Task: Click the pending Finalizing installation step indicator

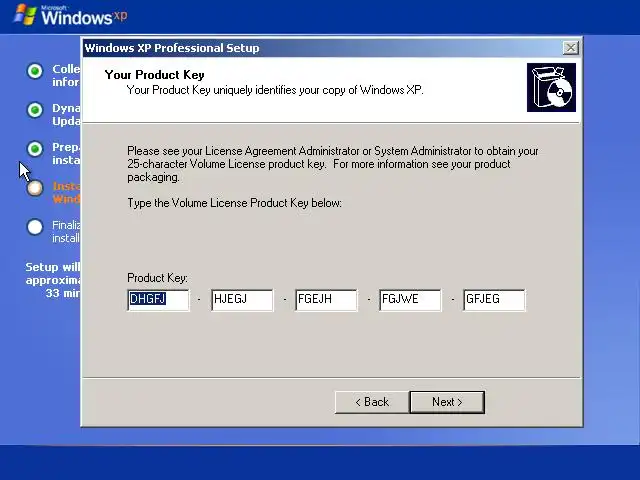Action: click(35, 227)
